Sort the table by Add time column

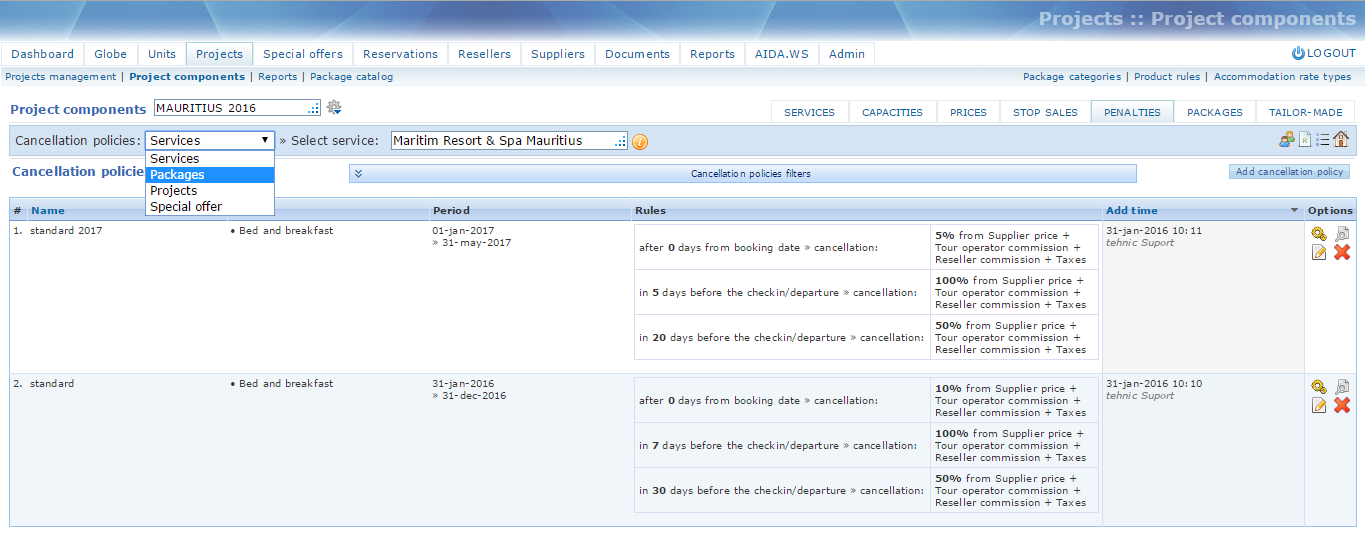tap(1132, 211)
